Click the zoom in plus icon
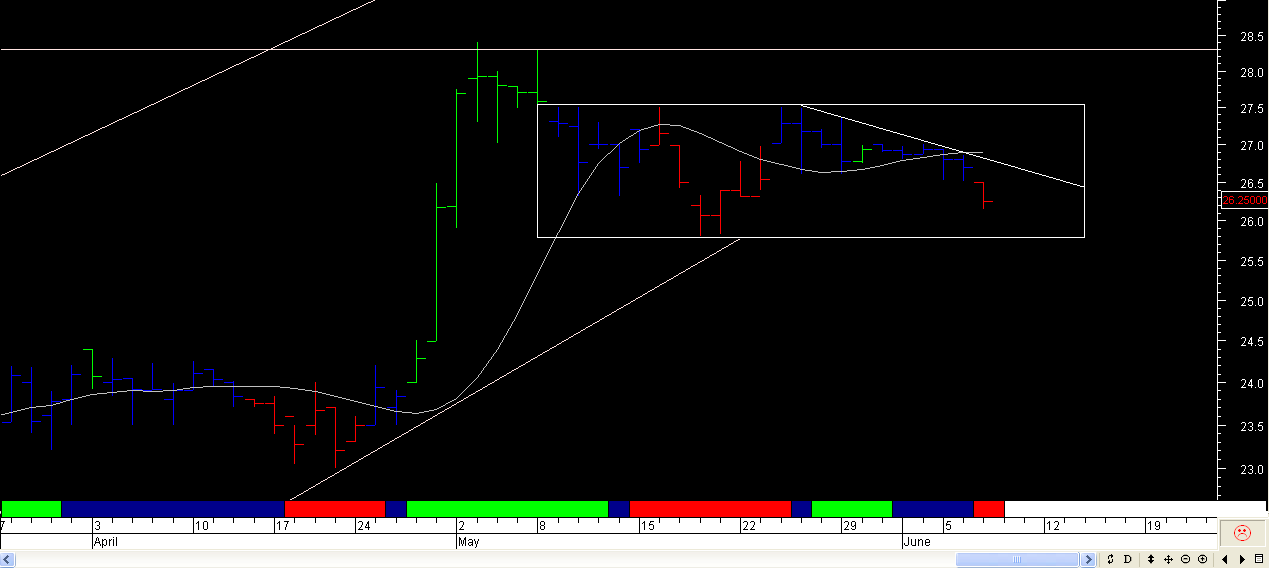Image resolution: width=1269 pixels, height=568 pixels. (x=1202, y=559)
